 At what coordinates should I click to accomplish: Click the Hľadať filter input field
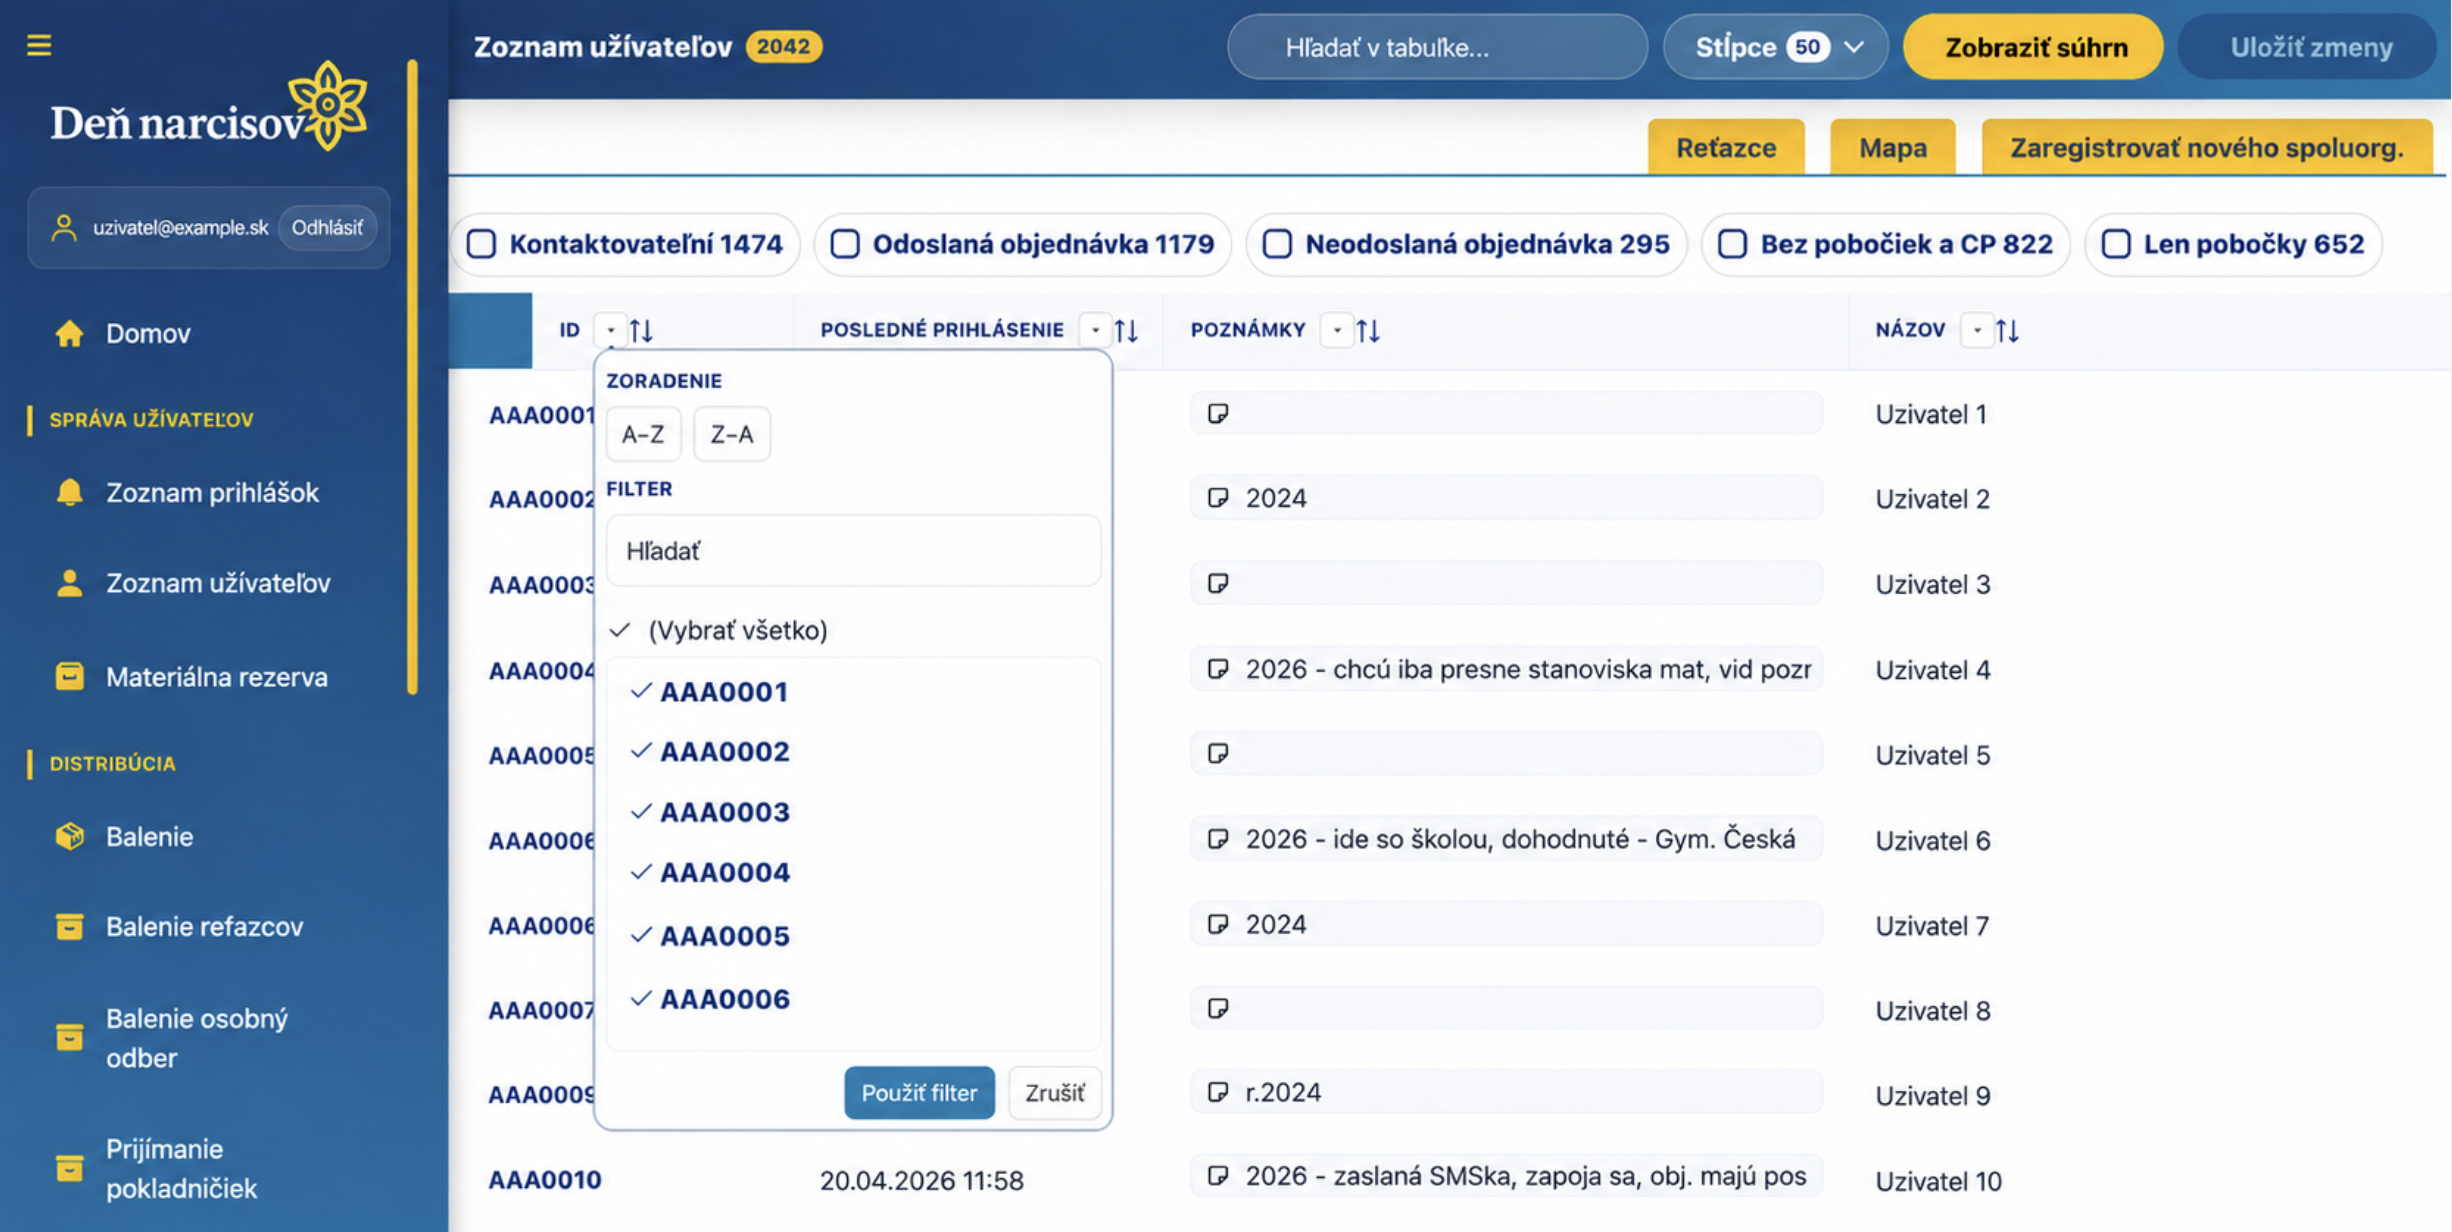853,550
